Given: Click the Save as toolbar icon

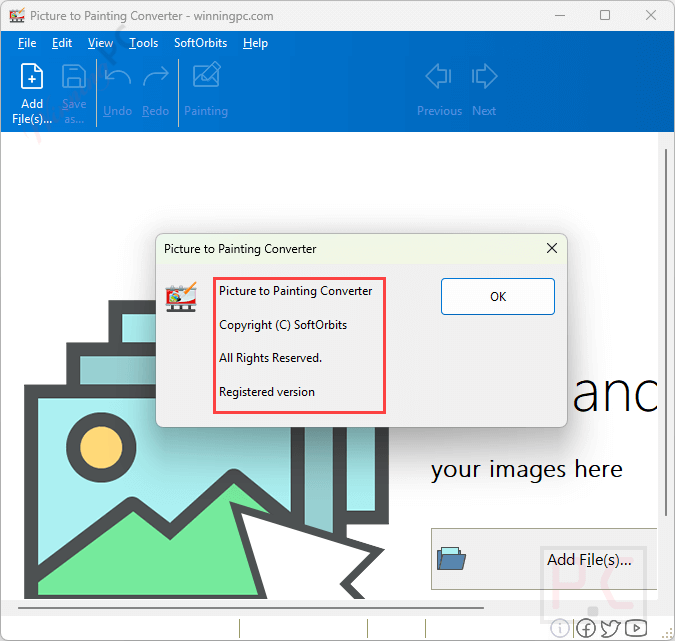Looking at the screenshot, I should coord(74,76).
